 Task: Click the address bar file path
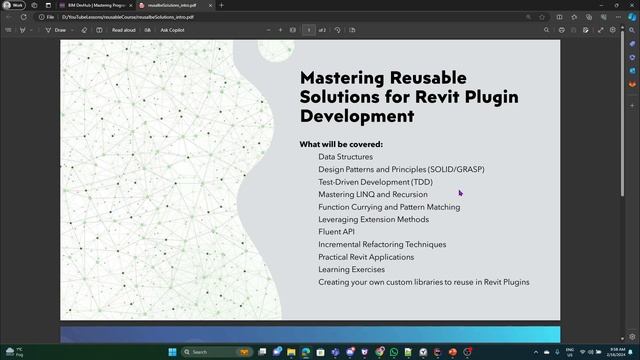[x=128, y=17]
